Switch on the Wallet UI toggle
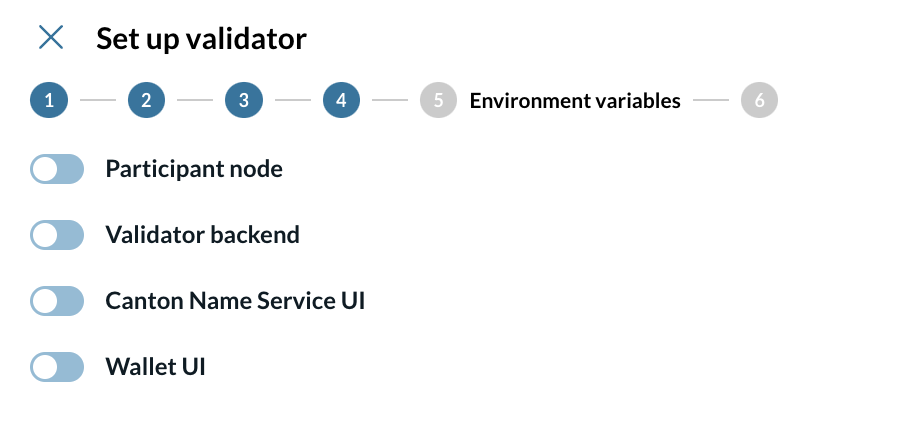This screenshot has height=428, width=924. click(57, 367)
